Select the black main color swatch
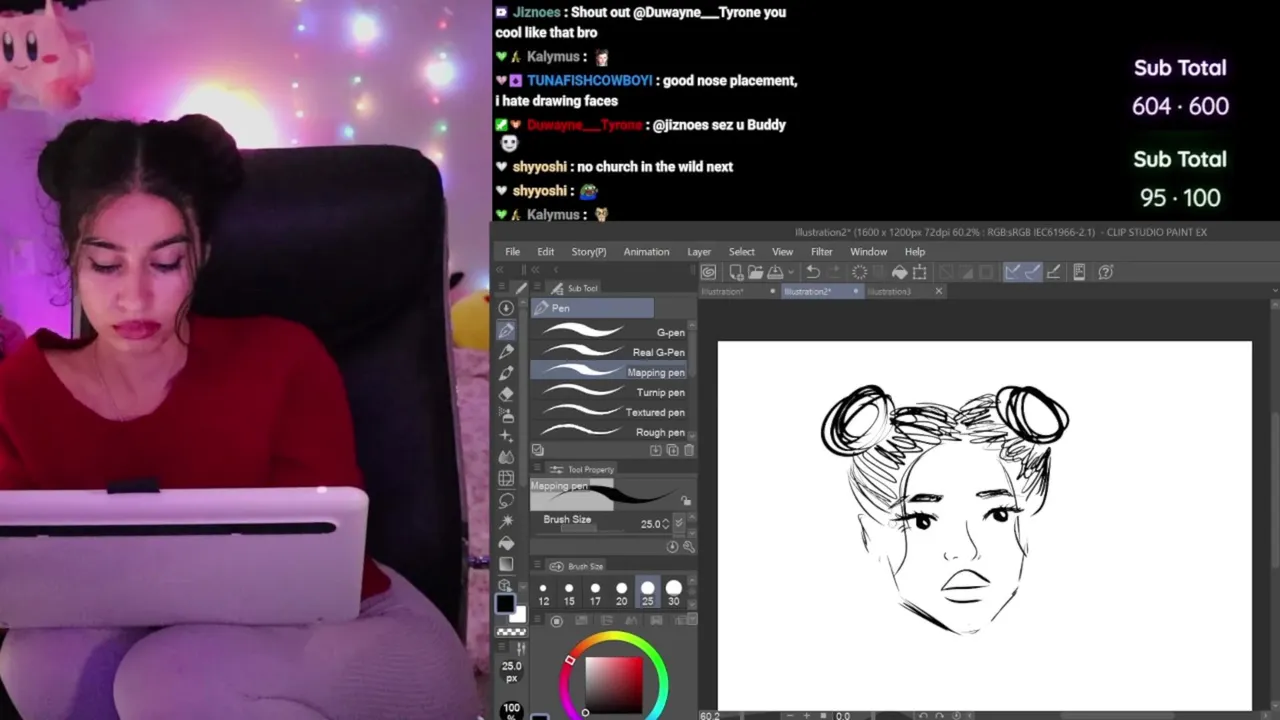 click(x=505, y=604)
